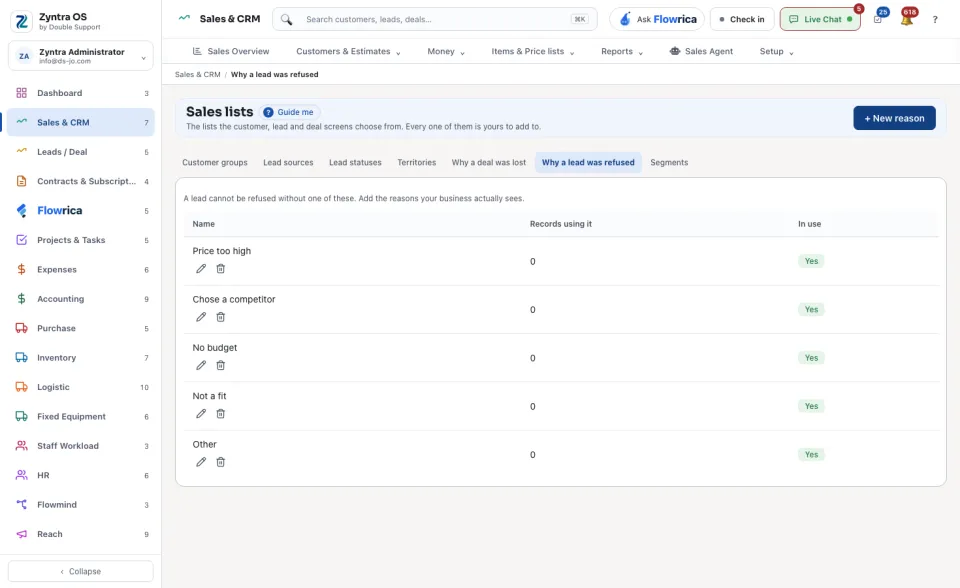The width and height of the screenshot is (960, 588).
Task: Open Contracts & Subscriptions in the sidebar
Action: click(81, 181)
